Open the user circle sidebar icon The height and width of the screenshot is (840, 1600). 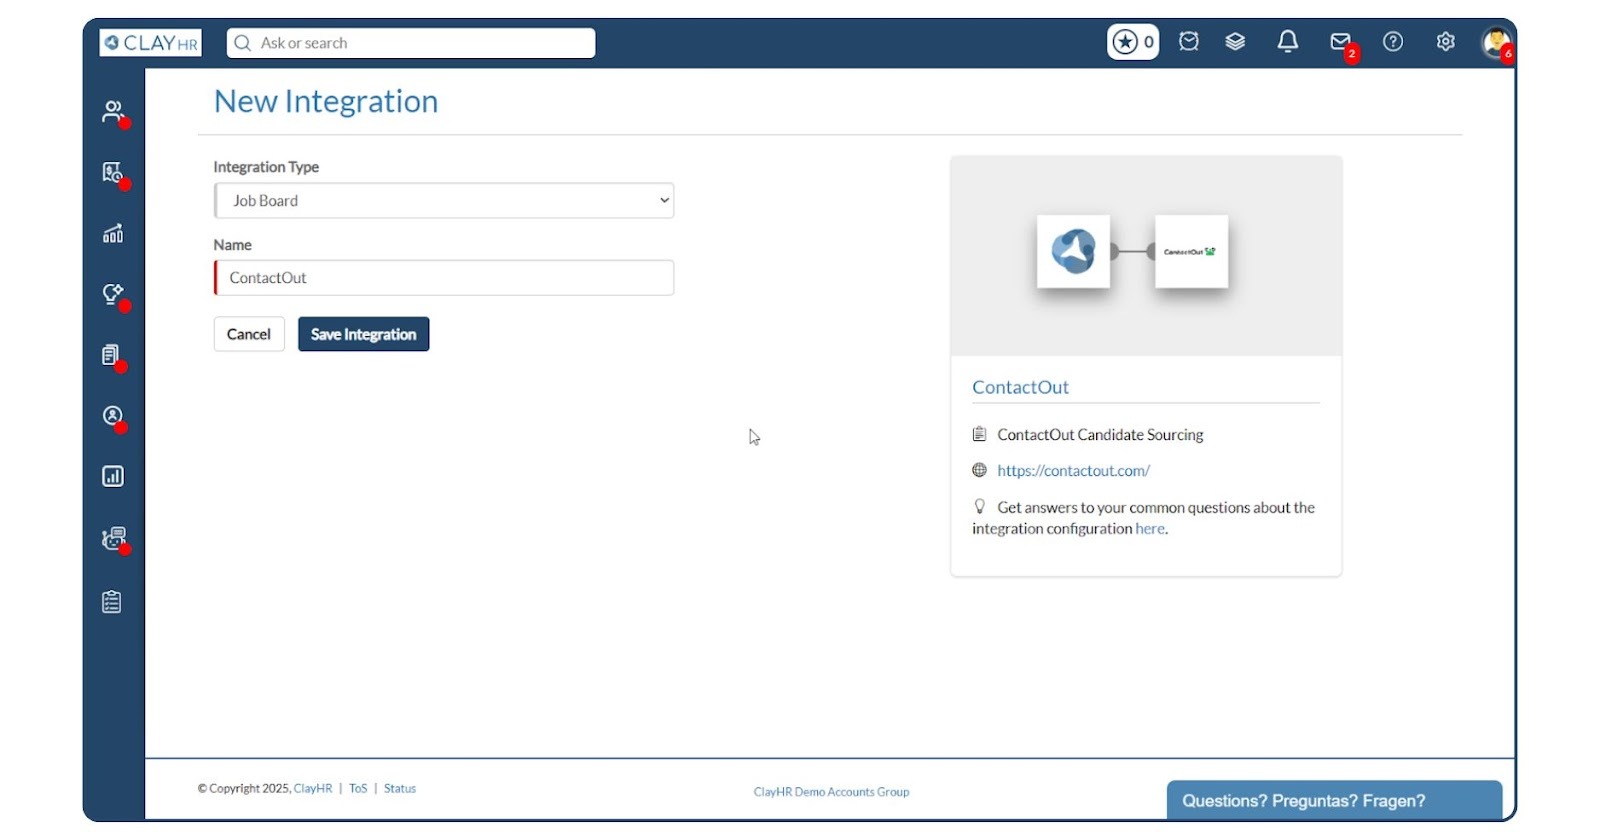pos(113,416)
